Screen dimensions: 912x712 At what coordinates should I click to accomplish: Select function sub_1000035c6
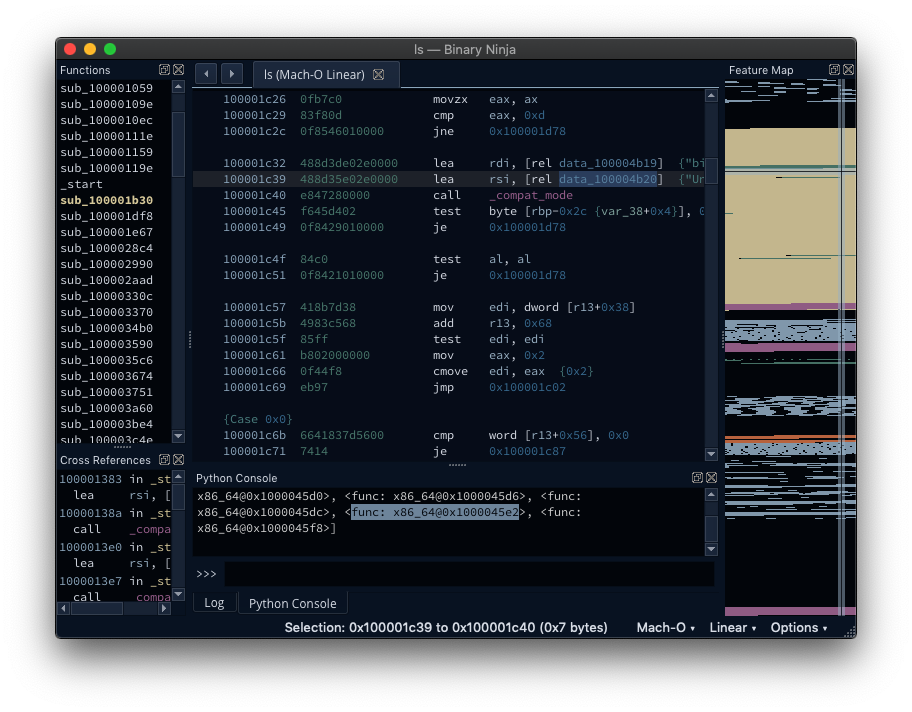tap(106, 360)
